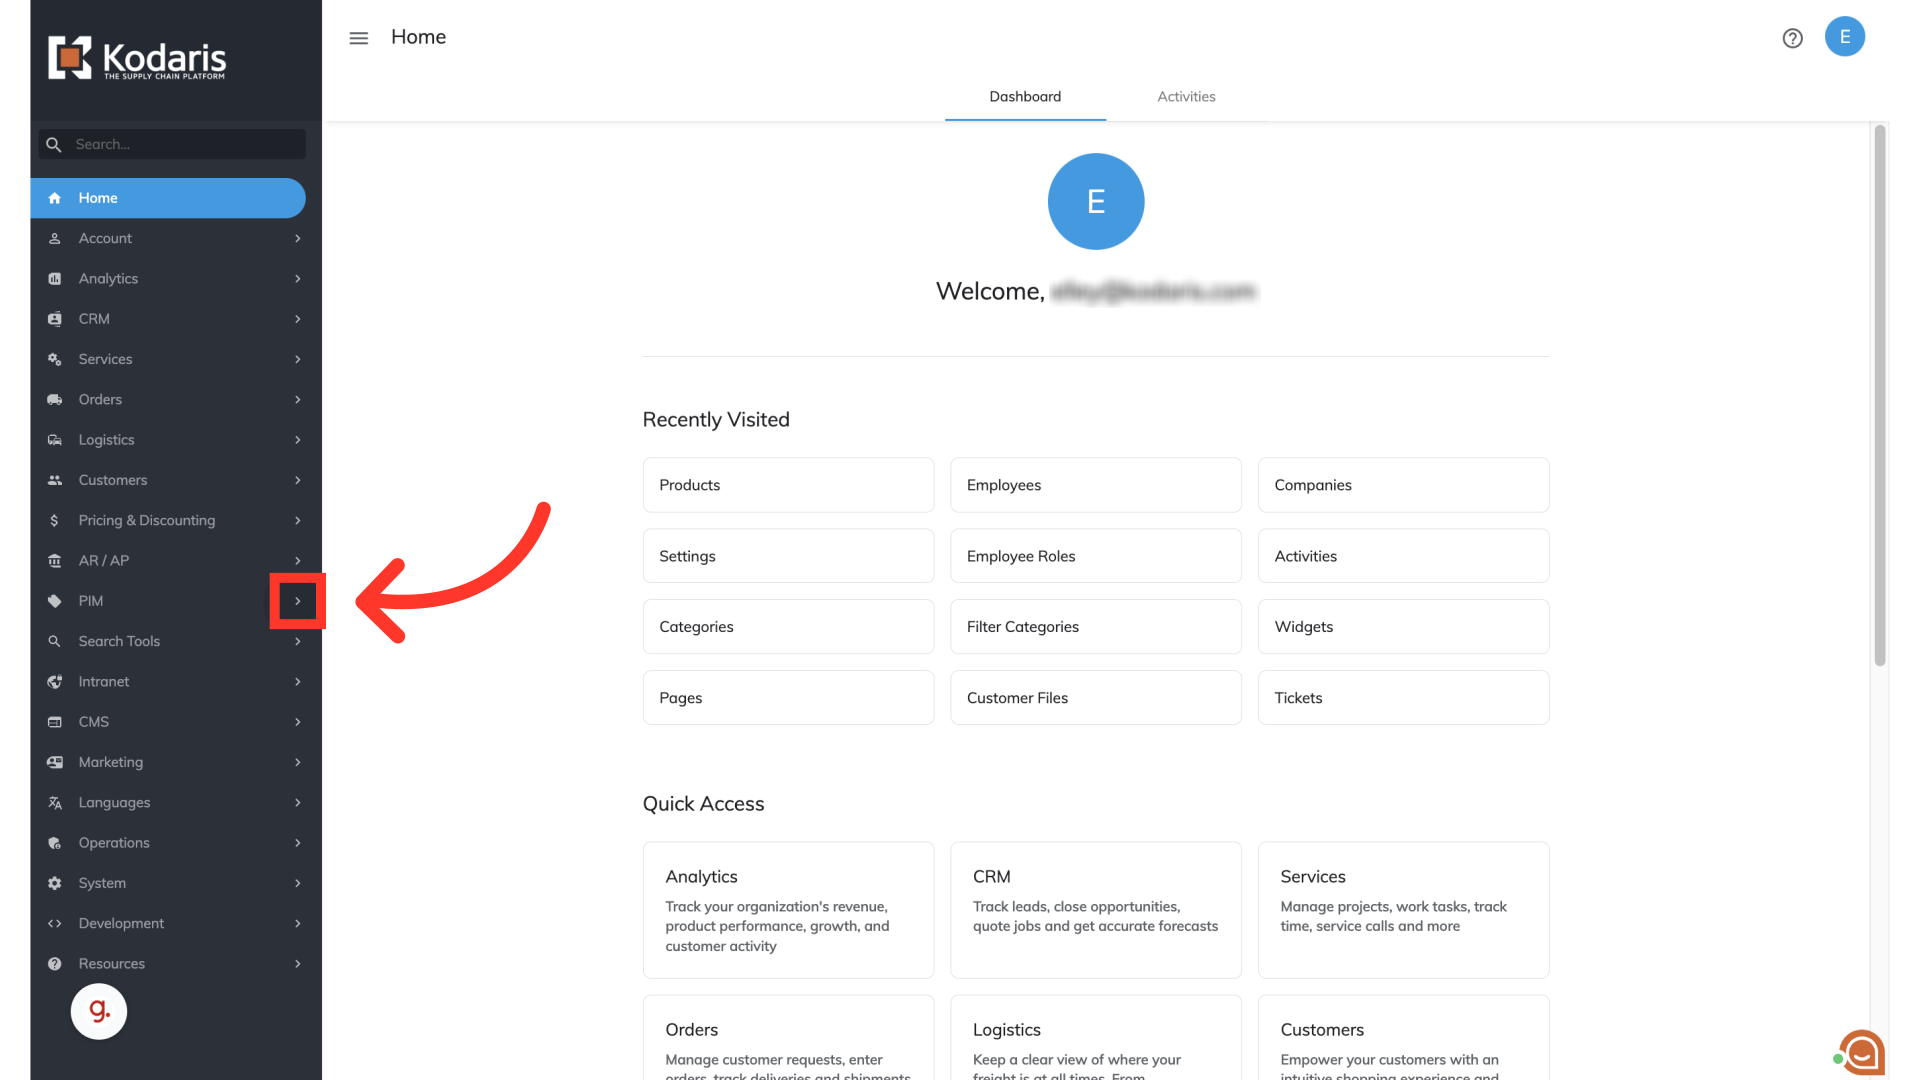Expand the Customers menu chevron

pyautogui.click(x=297, y=480)
